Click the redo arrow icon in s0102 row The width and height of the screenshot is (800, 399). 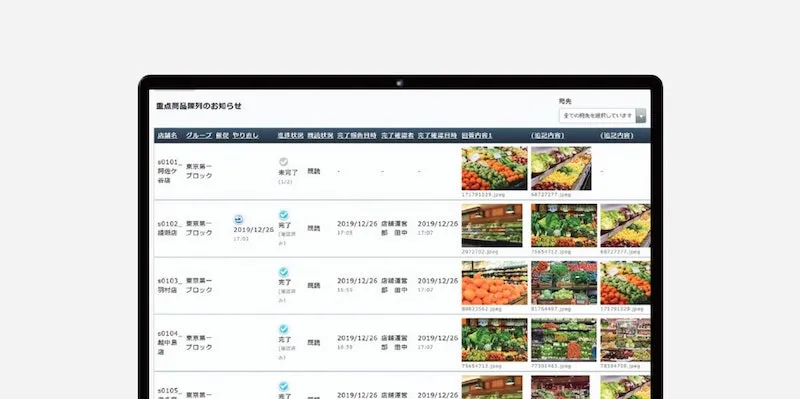pyautogui.click(x=238, y=219)
